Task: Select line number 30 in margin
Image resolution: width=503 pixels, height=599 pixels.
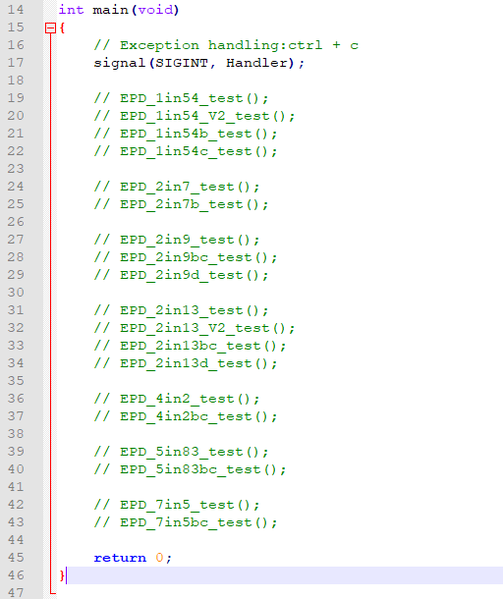Action: 16,293
